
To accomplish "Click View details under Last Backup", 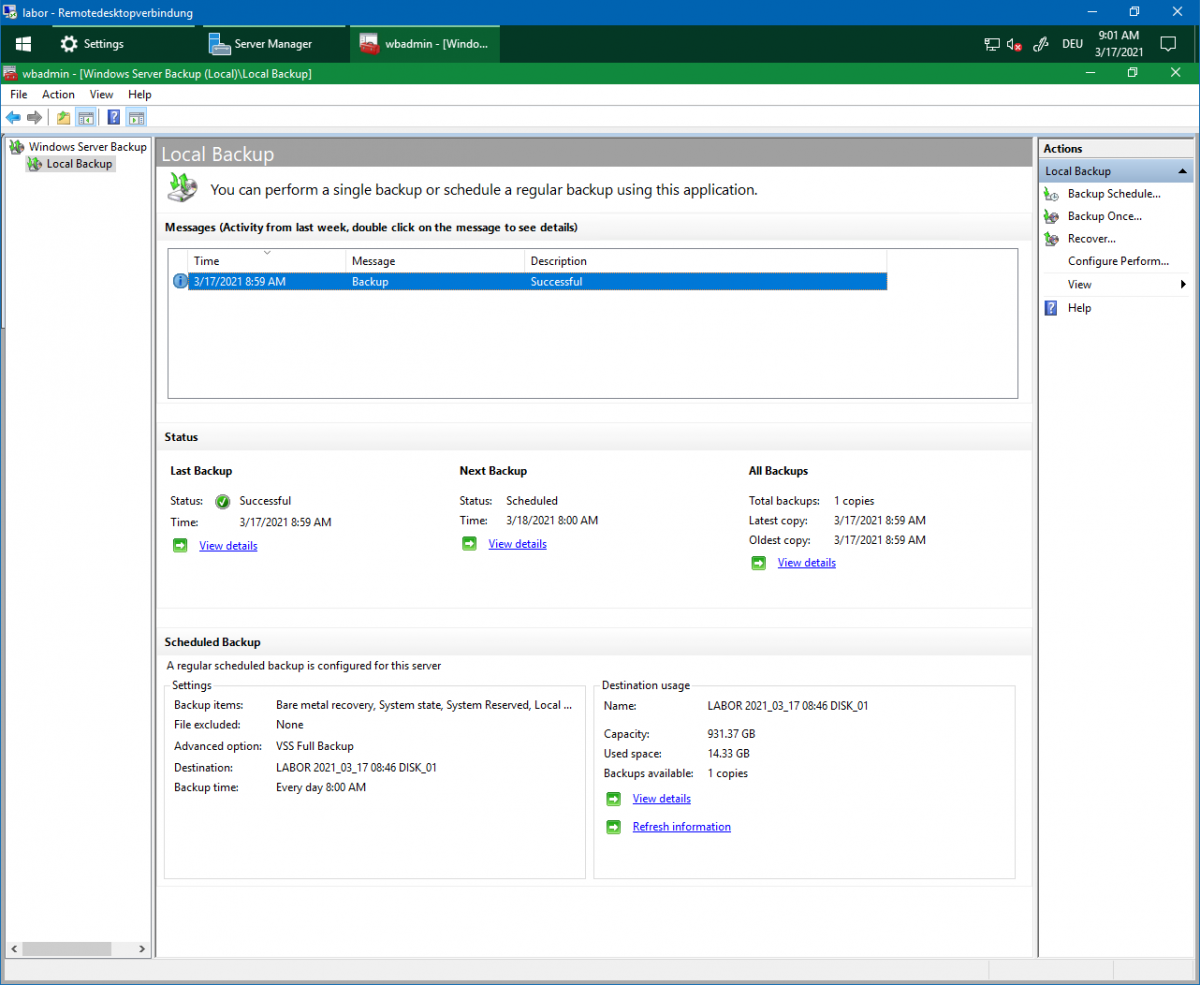I will 228,546.
